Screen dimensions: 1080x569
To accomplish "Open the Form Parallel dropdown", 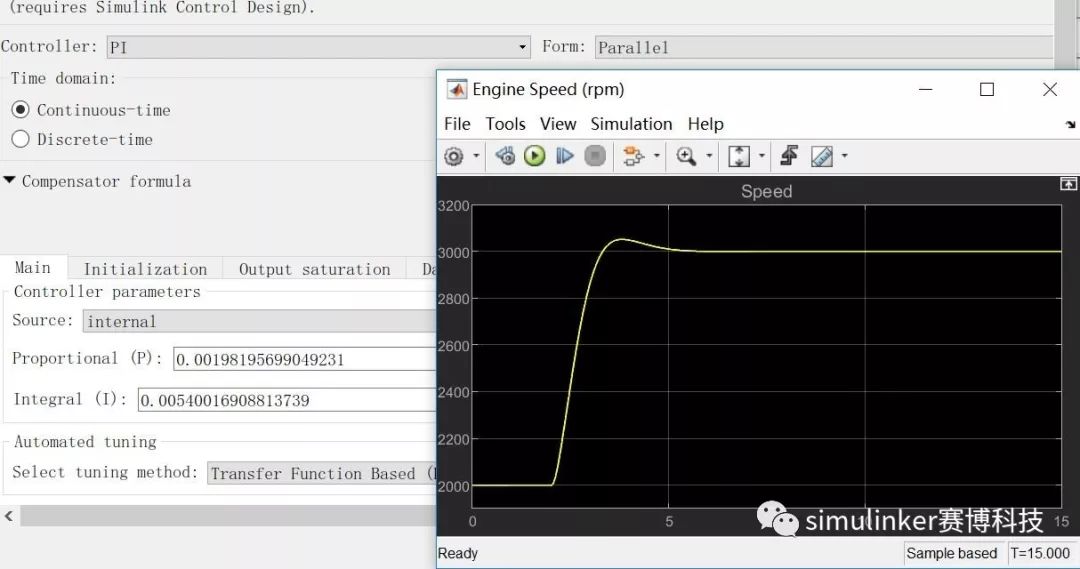I will (x=824, y=47).
